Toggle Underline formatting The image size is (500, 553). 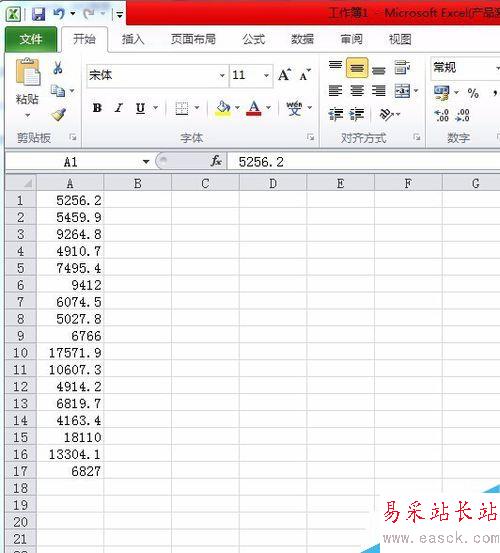coord(140,108)
